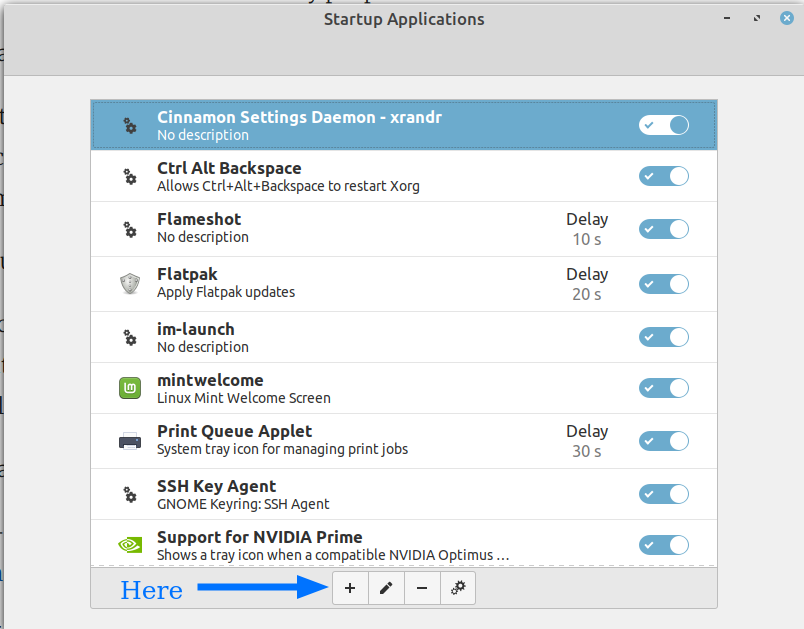Select the SSH Key Agent entry name
Screen dimensions: 804x629
click(216, 486)
